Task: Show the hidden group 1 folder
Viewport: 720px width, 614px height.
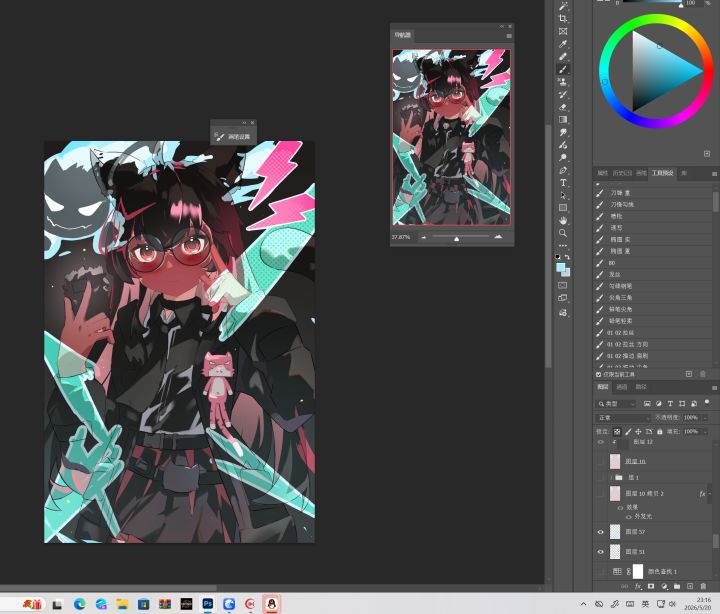Action: 601,478
